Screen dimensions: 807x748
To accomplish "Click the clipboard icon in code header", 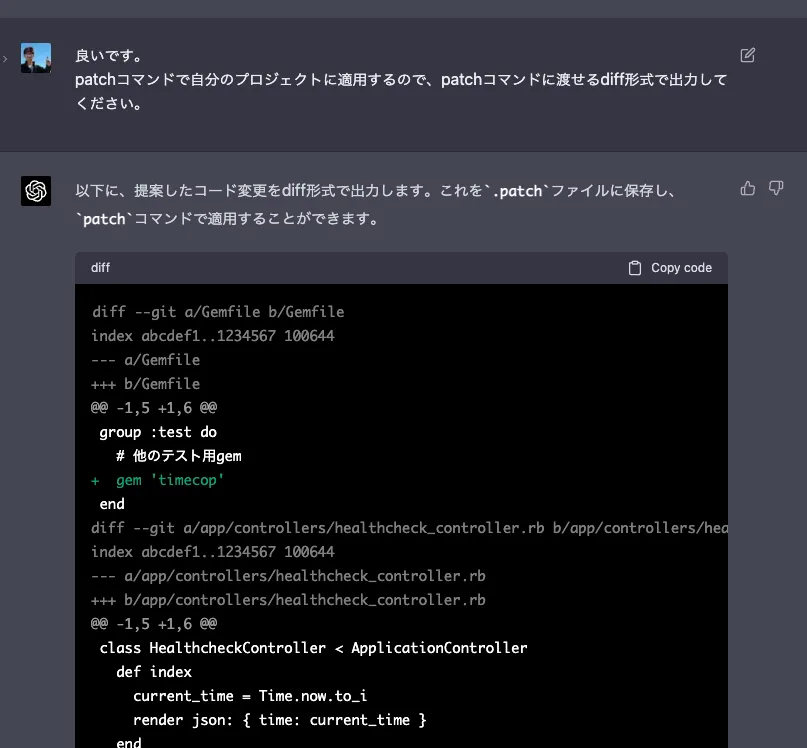I will click(x=634, y=268).
